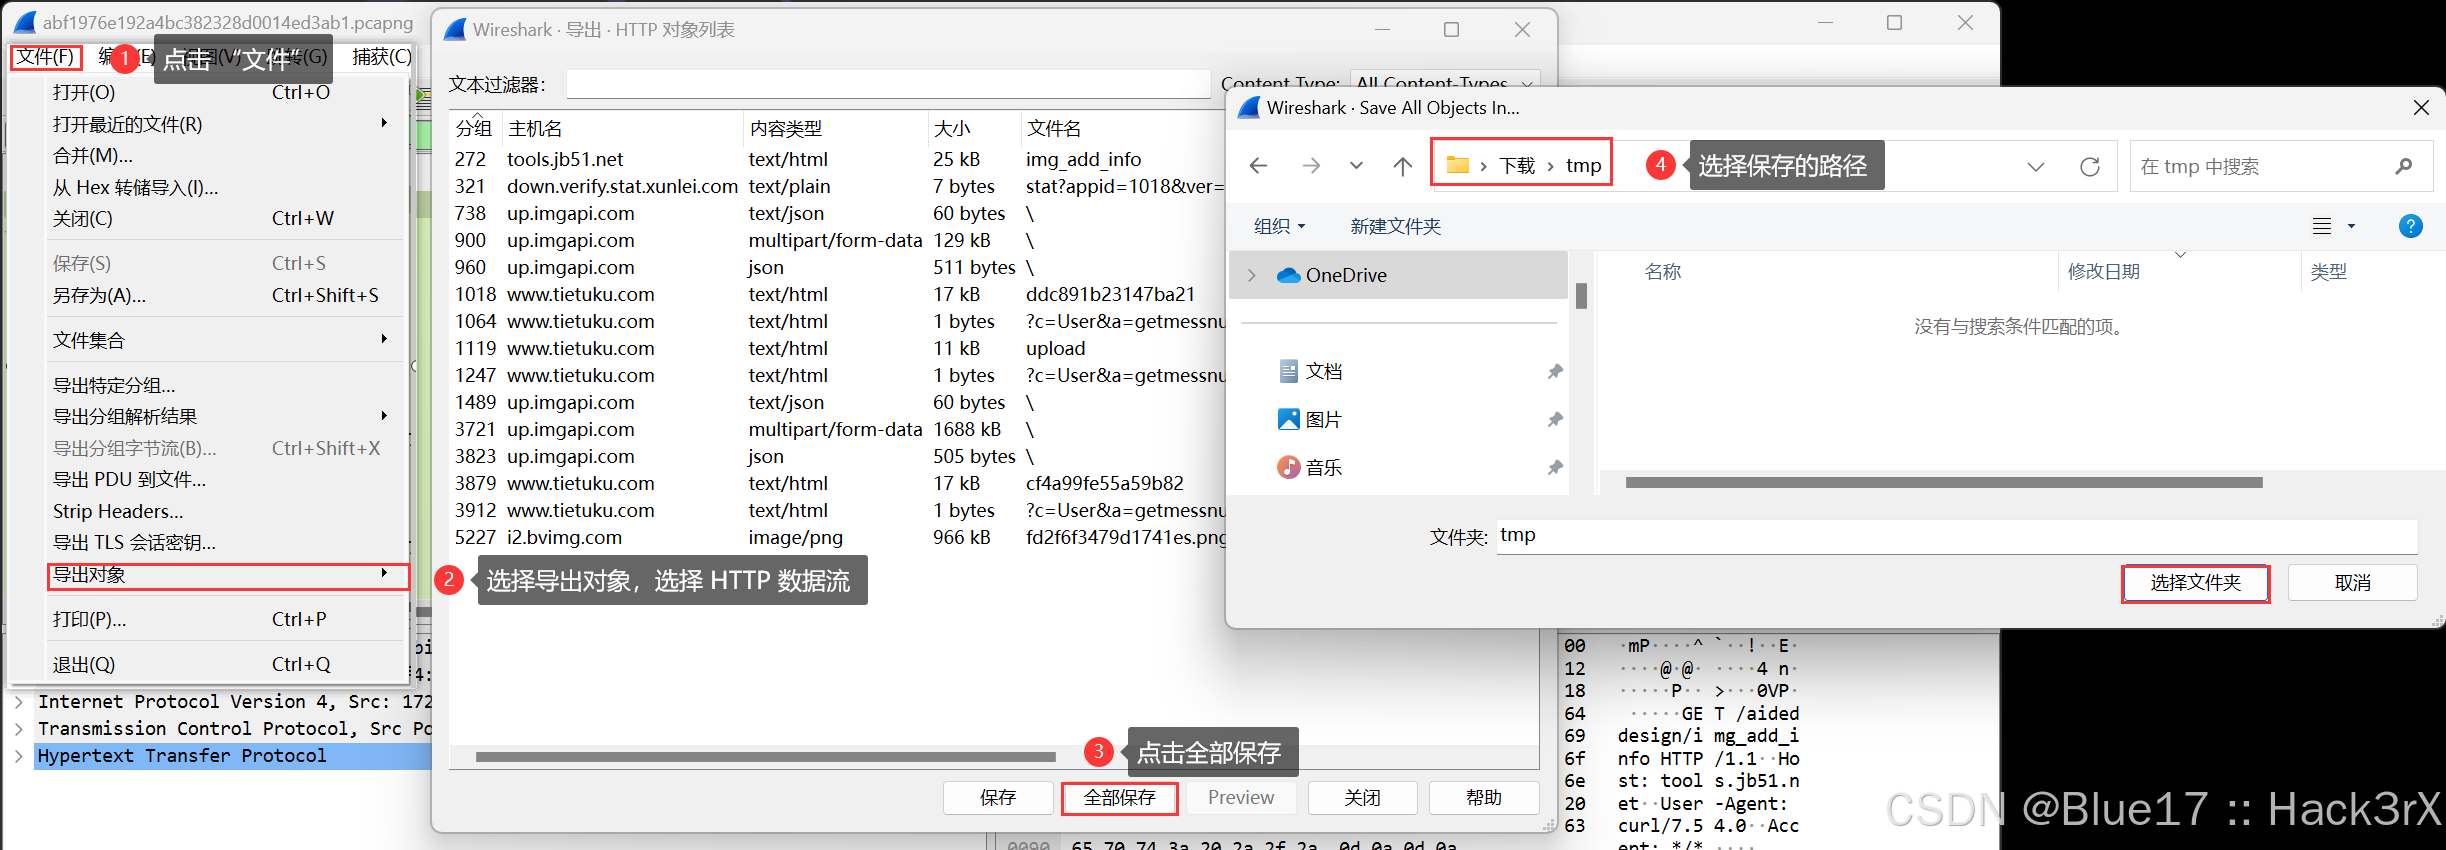Click 取消 in the save dialog

pos(2352,582)
